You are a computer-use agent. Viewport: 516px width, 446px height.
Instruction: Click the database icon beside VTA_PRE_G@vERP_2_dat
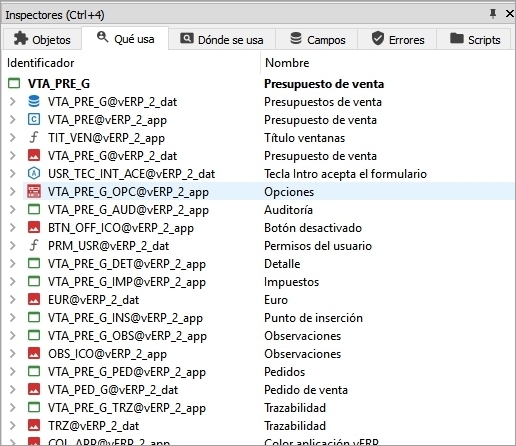(34, 101)
